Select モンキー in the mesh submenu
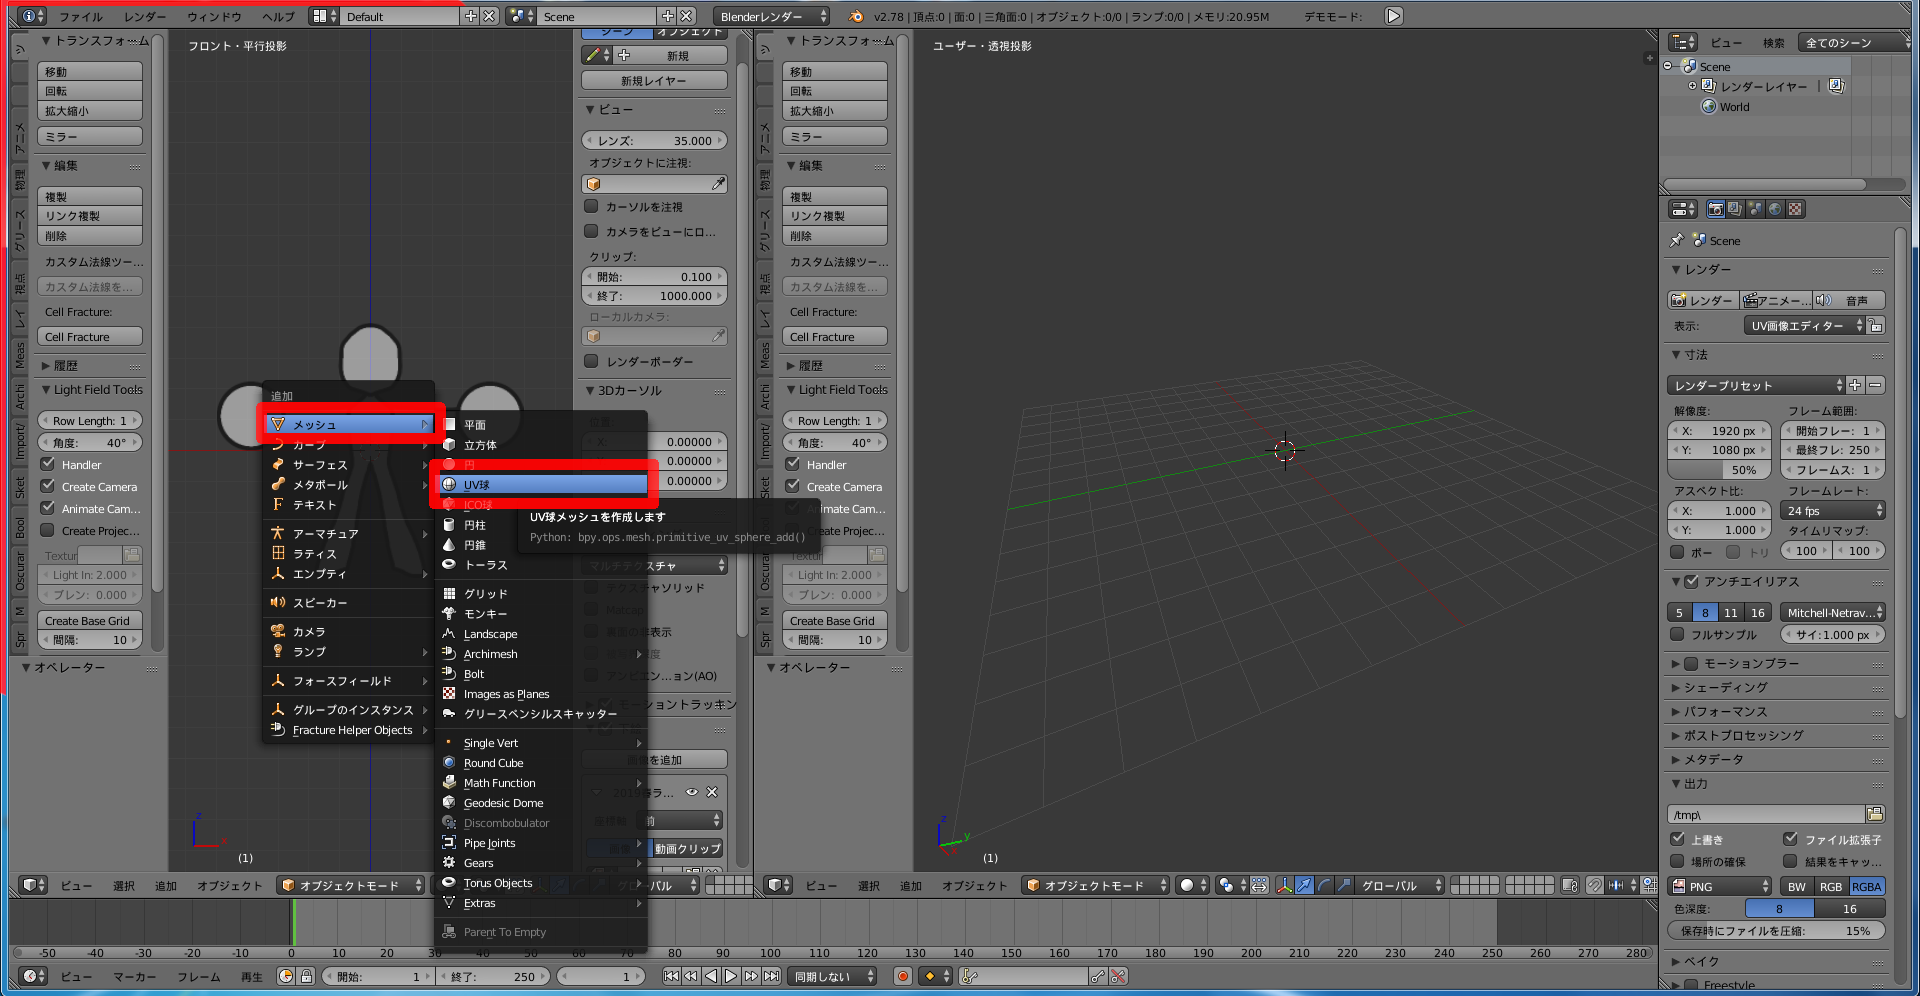 tap(544, 614)
